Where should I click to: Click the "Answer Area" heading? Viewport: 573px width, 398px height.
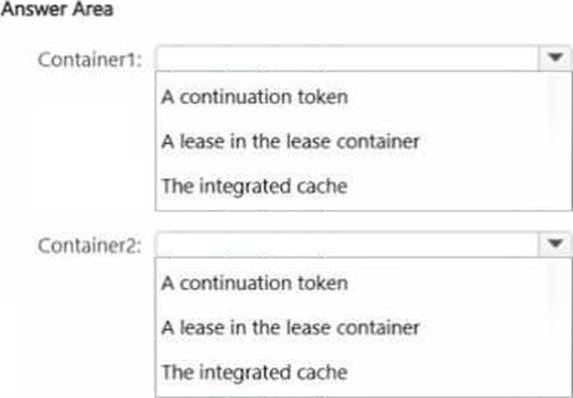click(57, 9)
